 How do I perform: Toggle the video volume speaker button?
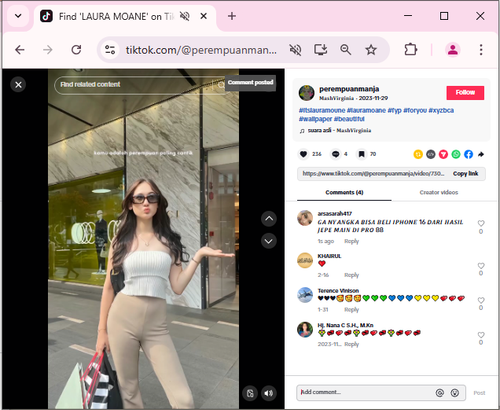click(x=268, y=393)
